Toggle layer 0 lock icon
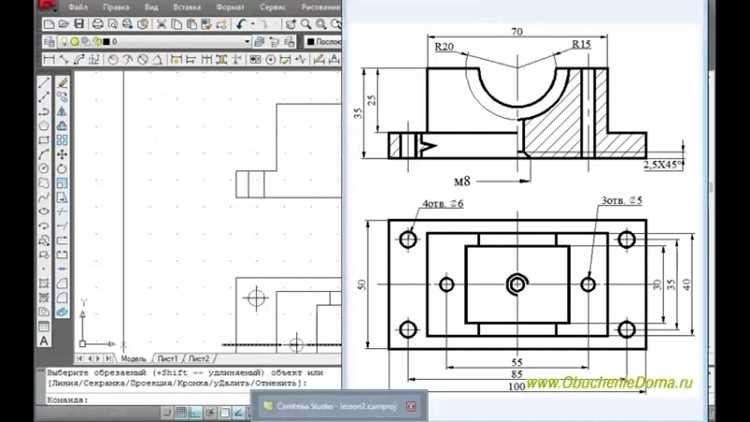 (97, 42)
